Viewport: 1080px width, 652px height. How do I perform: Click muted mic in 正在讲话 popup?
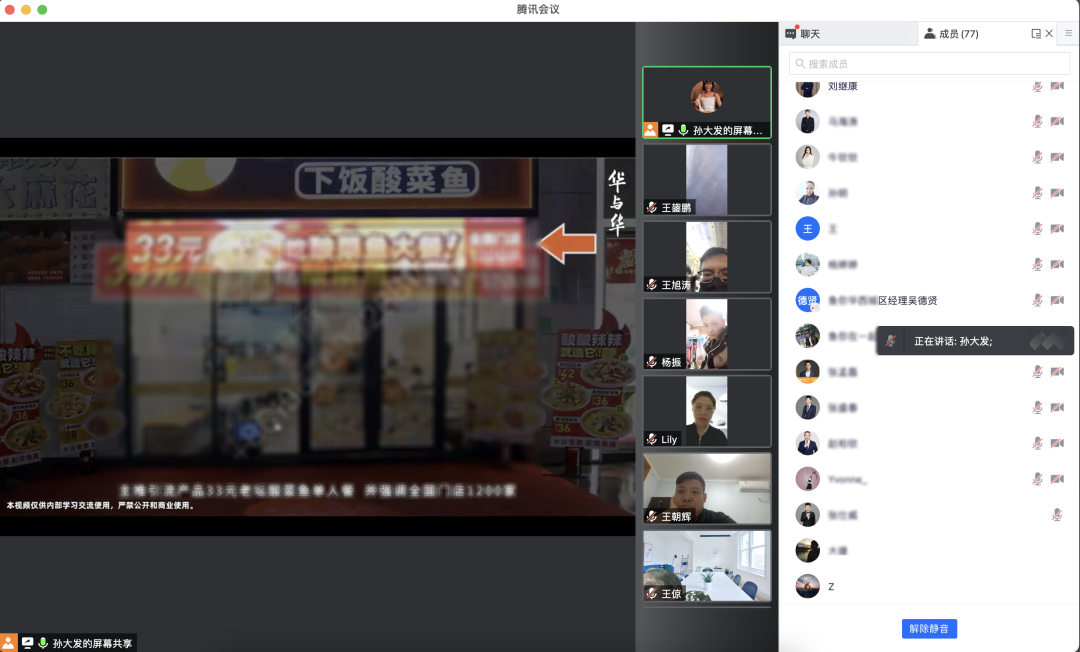(891, 341)
